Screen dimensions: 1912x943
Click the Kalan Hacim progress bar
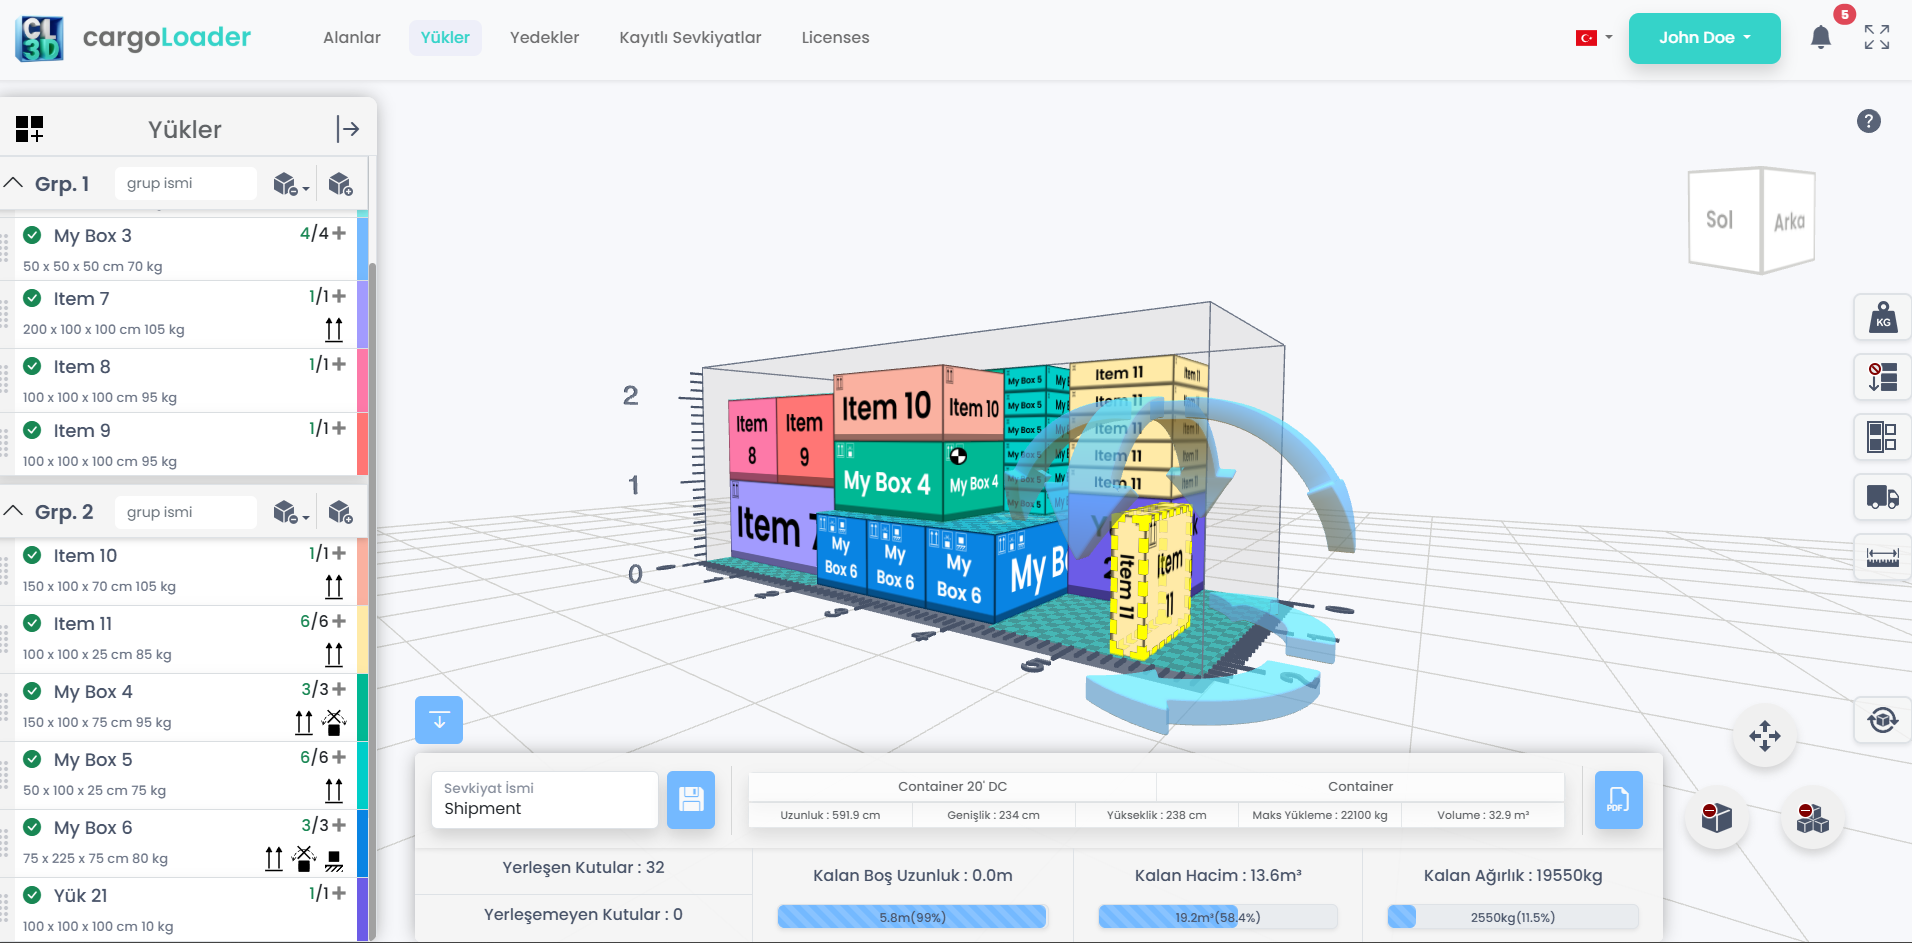[x=1218, y=917]
